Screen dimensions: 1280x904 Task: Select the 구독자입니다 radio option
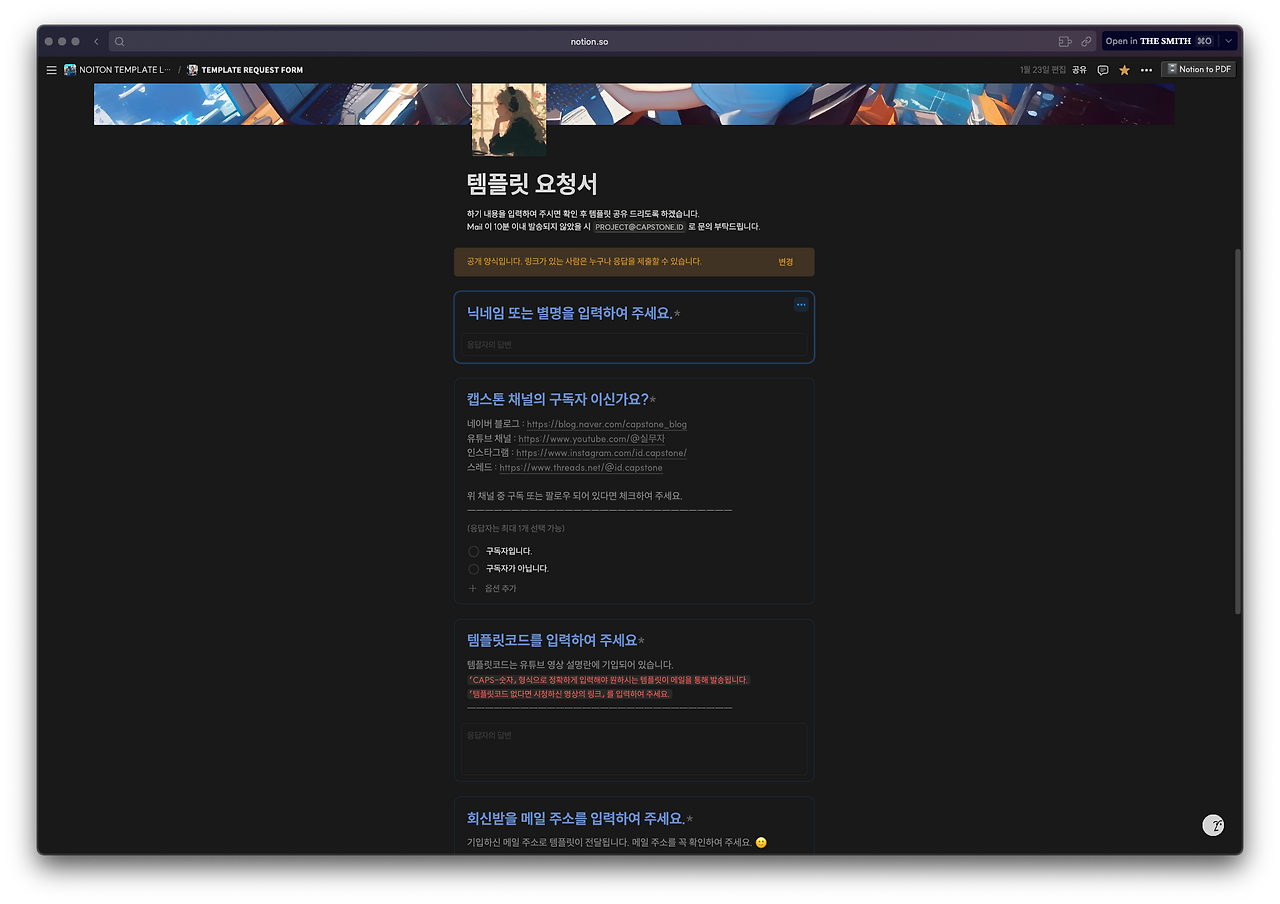coord(472,550)
